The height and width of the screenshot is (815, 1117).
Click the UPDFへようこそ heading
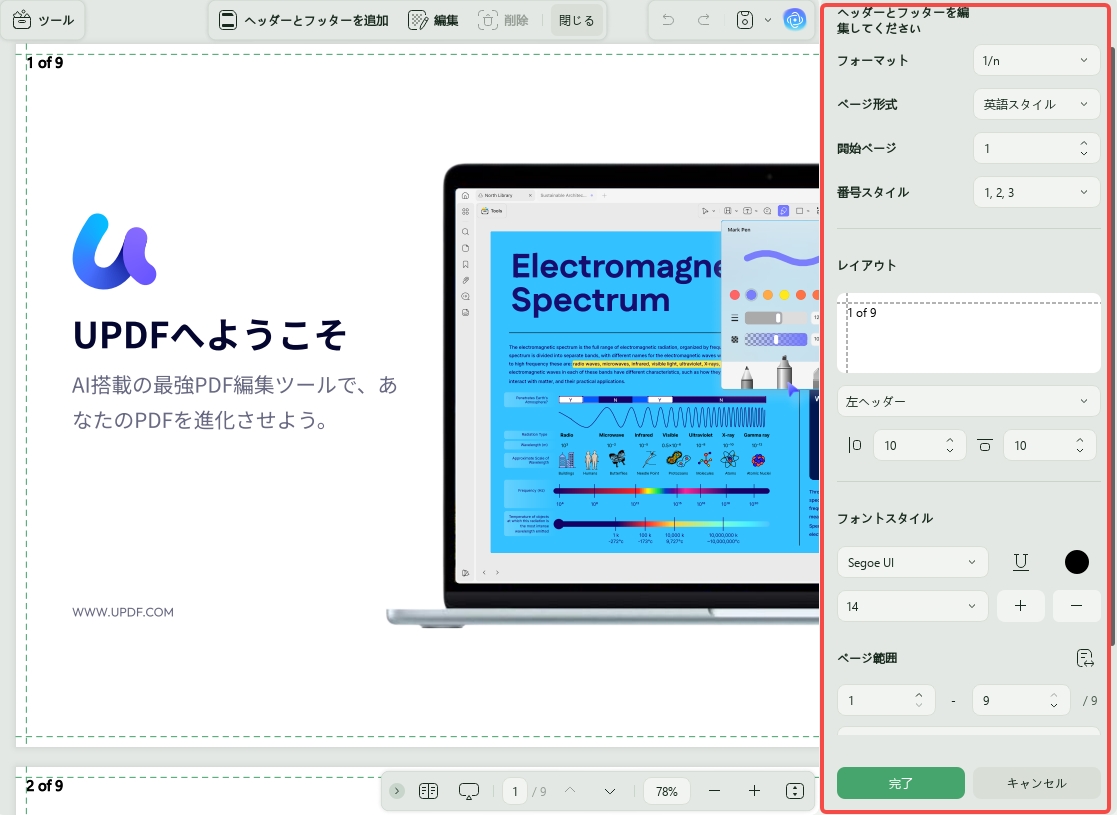pos(209,333)
